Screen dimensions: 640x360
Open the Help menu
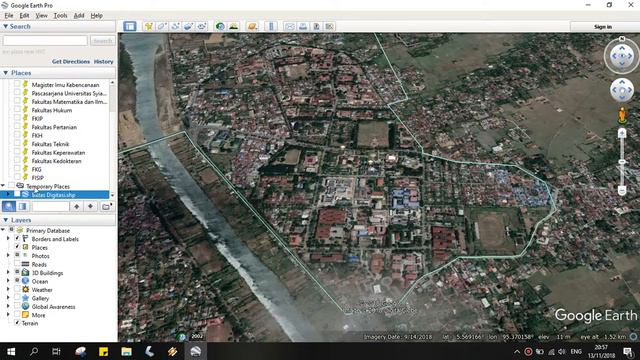point(96,16)
